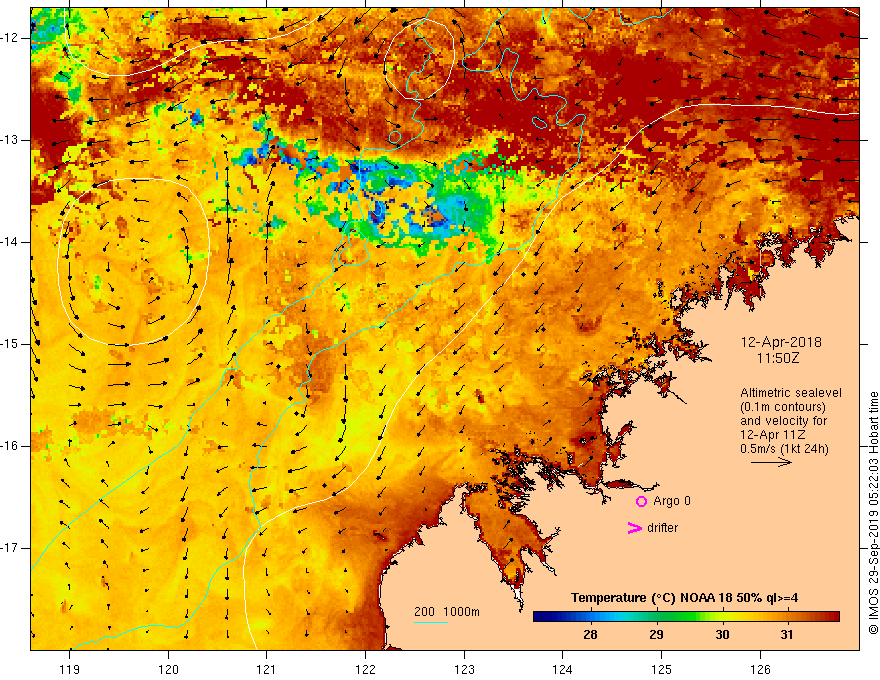Click the magenta drifter arrow symbol
Viewport: 880px width, 680px height.
[x=634, y=528]
